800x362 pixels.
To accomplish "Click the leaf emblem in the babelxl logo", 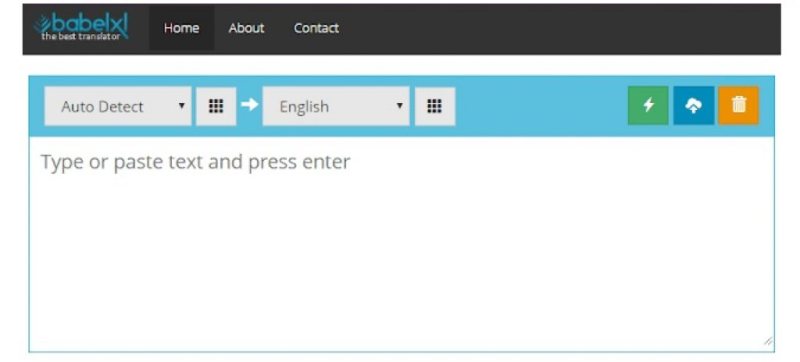I will [42, 24].
